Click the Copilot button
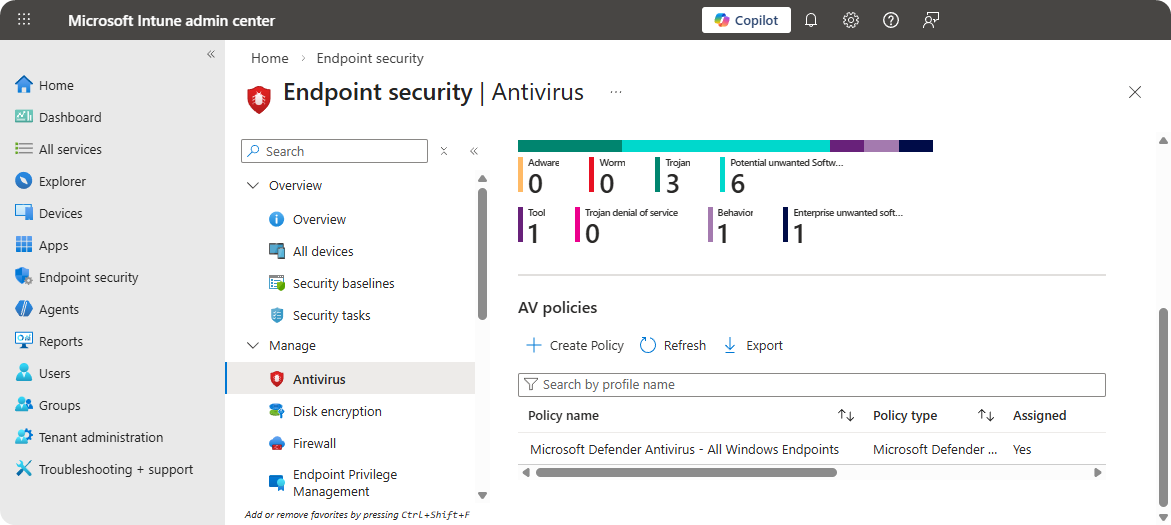This screenshot has width=1171, height=525. pos(746,20)
